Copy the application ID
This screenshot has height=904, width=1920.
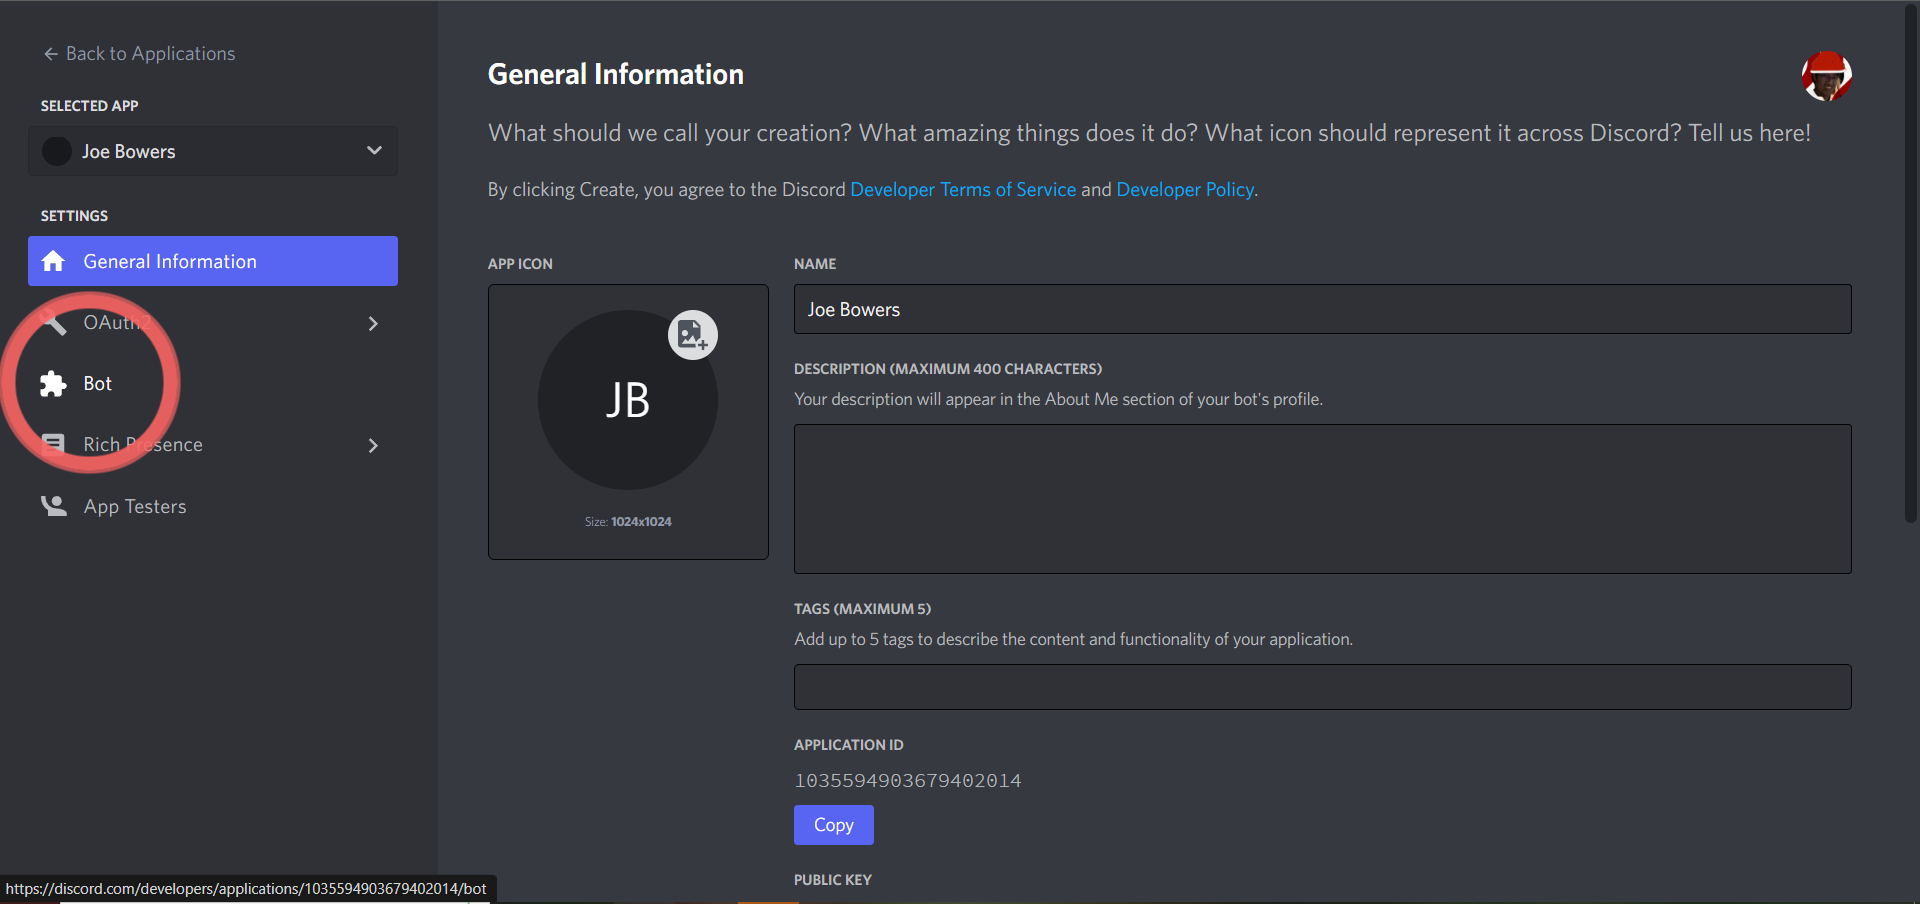pyautogui.click(x=834, y=825)
